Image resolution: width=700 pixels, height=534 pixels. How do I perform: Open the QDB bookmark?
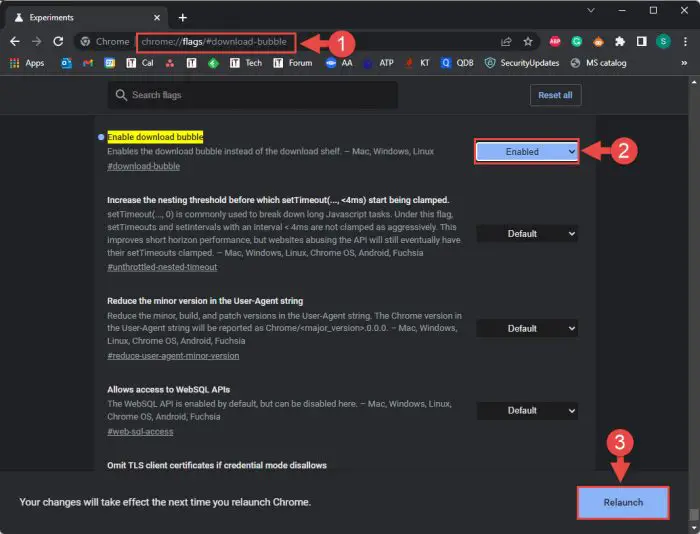[x=457, y=63]
